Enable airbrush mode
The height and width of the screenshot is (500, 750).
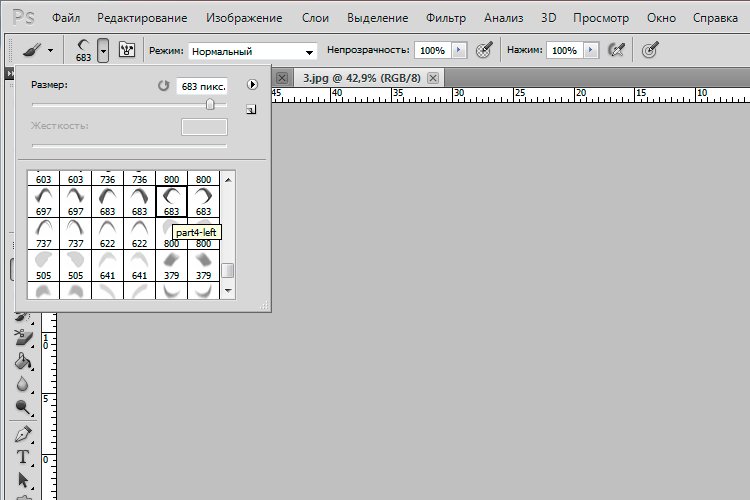[x=617, y=50]
